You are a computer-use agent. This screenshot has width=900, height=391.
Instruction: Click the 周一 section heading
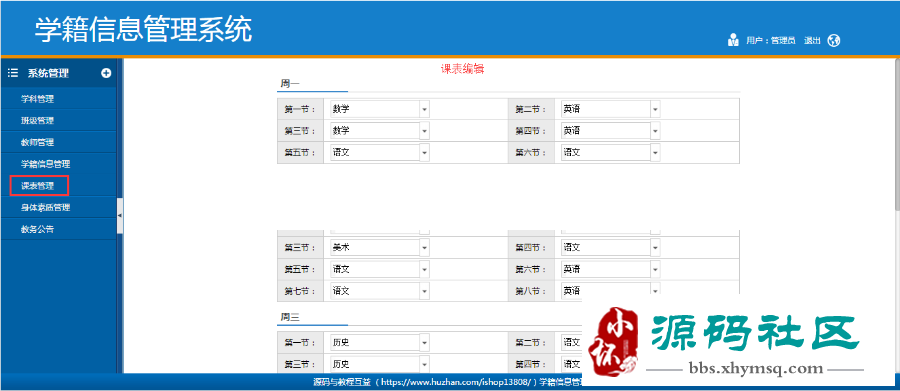coord(290,84)
